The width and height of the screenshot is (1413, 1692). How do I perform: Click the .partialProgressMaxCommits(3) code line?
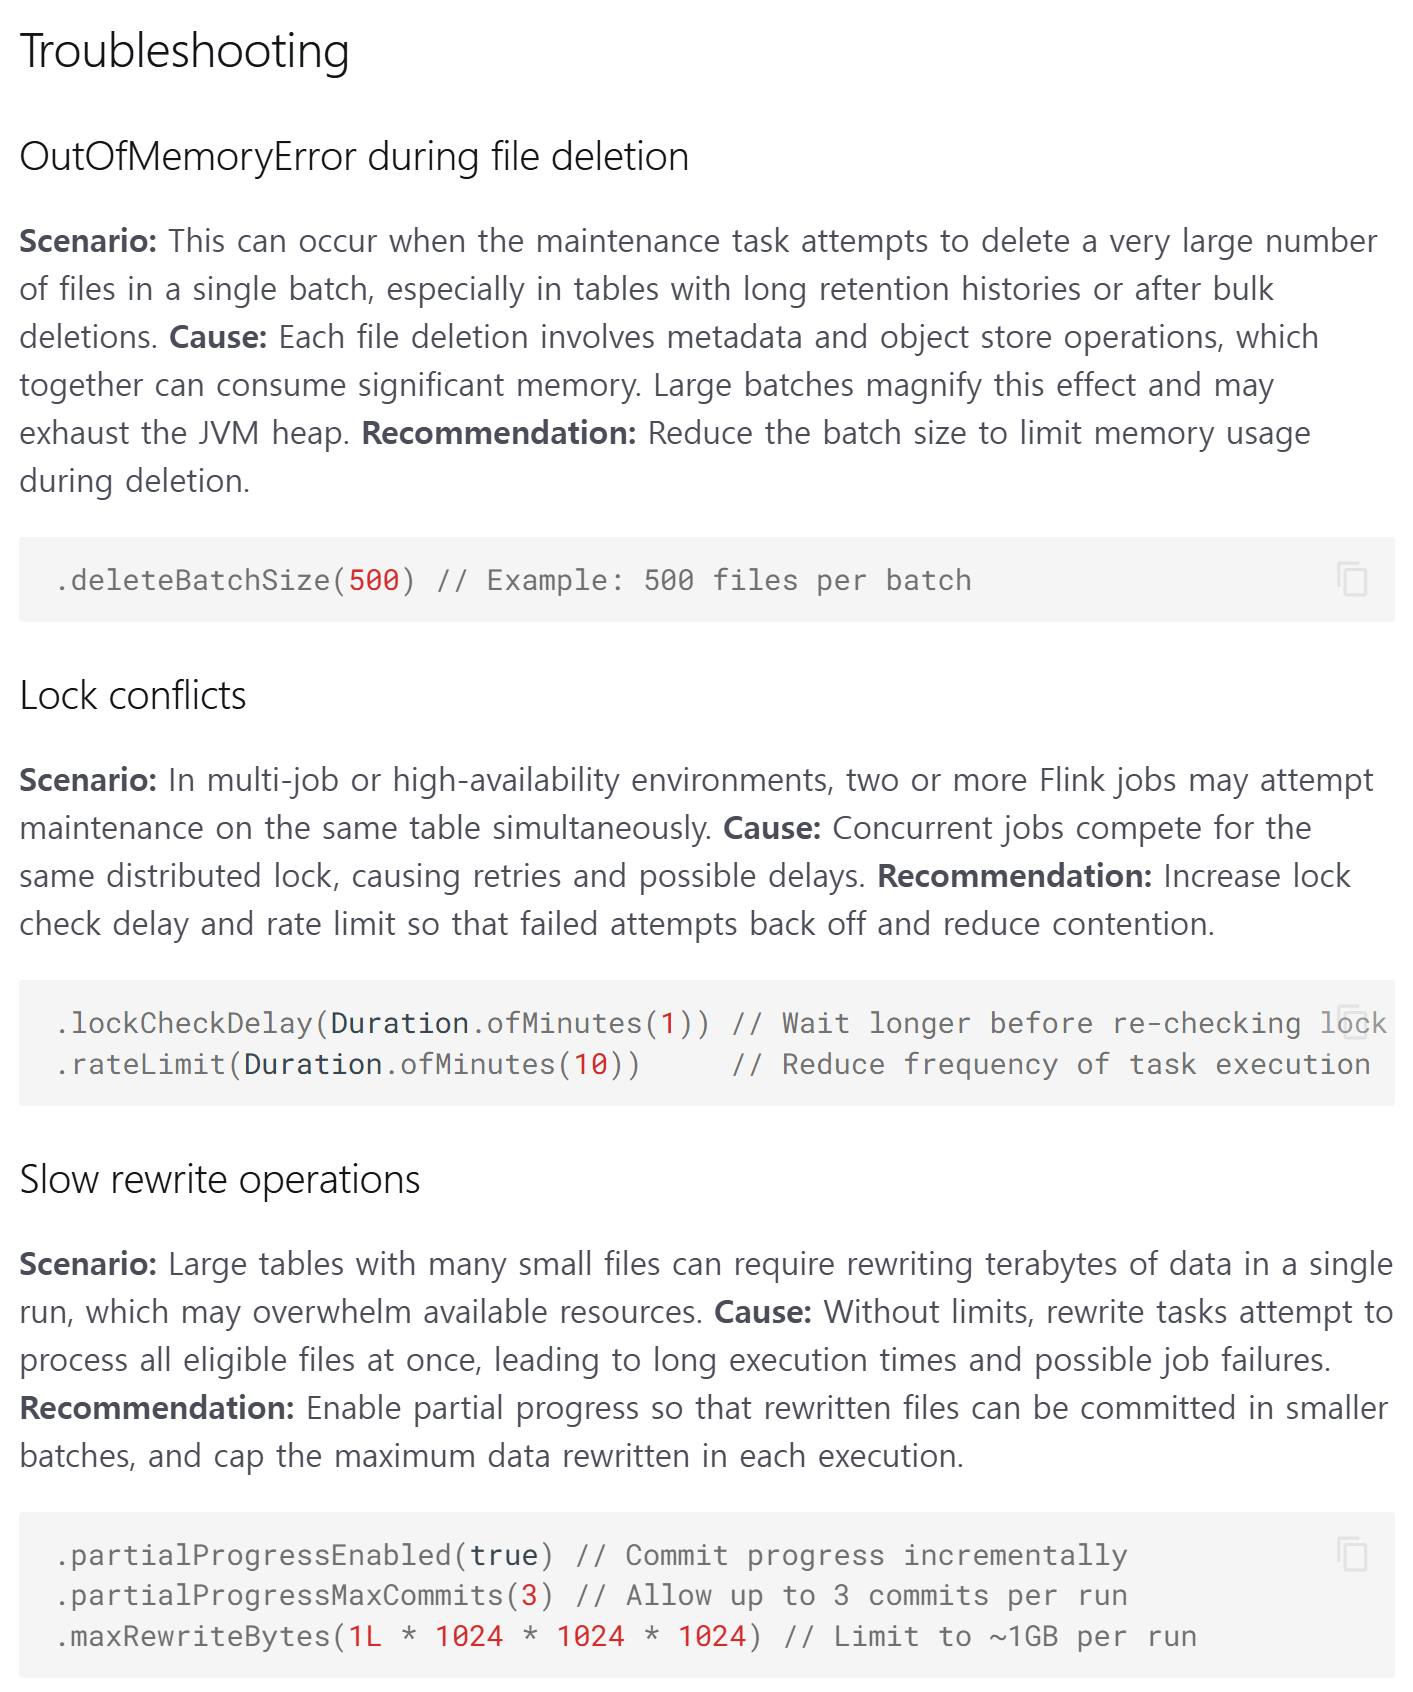592,1595
